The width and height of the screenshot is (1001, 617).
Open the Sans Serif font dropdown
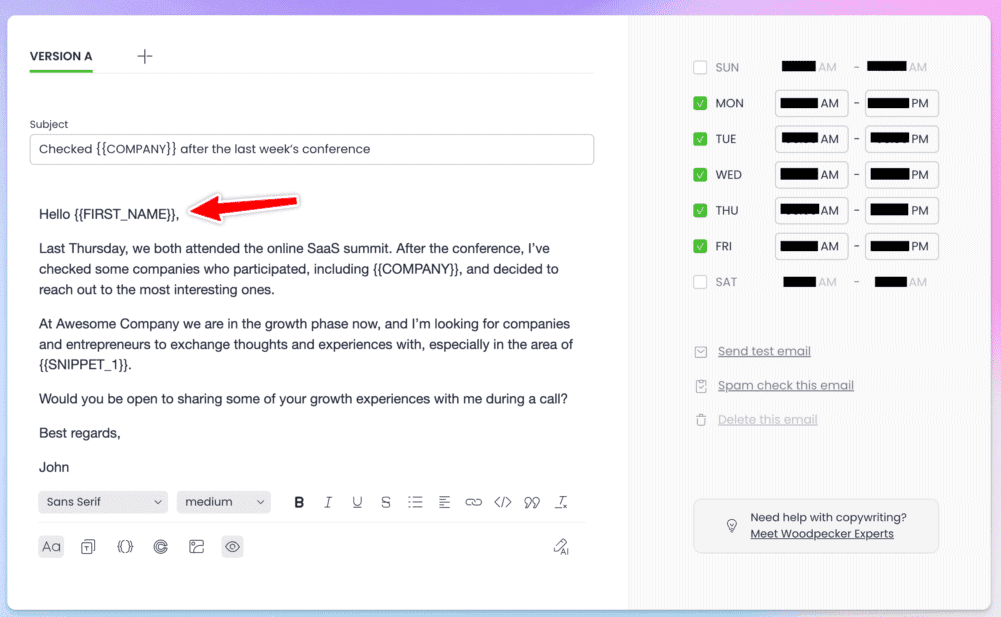[x=102, y=502]
